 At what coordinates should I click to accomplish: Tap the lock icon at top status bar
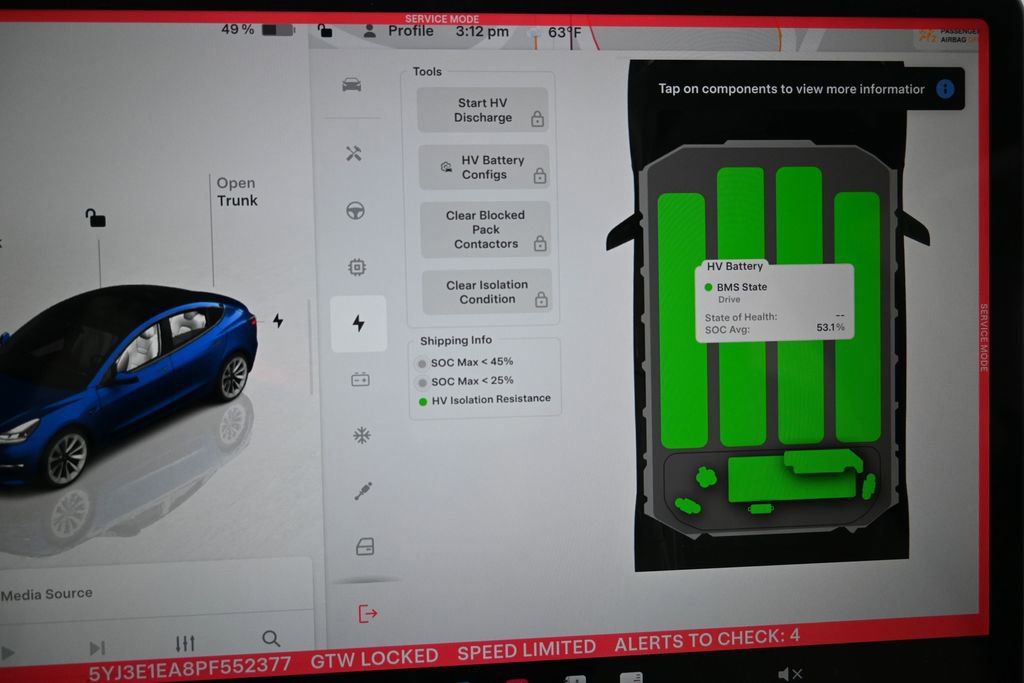tap(325, 30)
